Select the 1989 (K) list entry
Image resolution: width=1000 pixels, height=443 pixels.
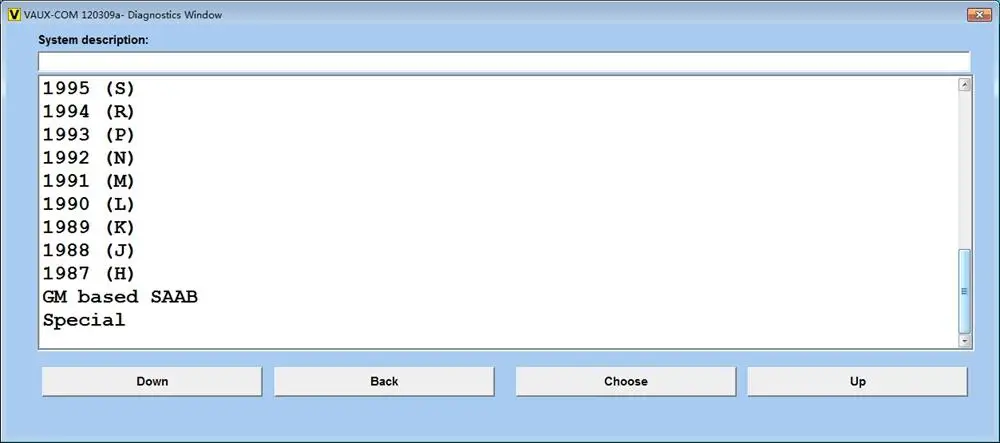[x=89, y=228]
